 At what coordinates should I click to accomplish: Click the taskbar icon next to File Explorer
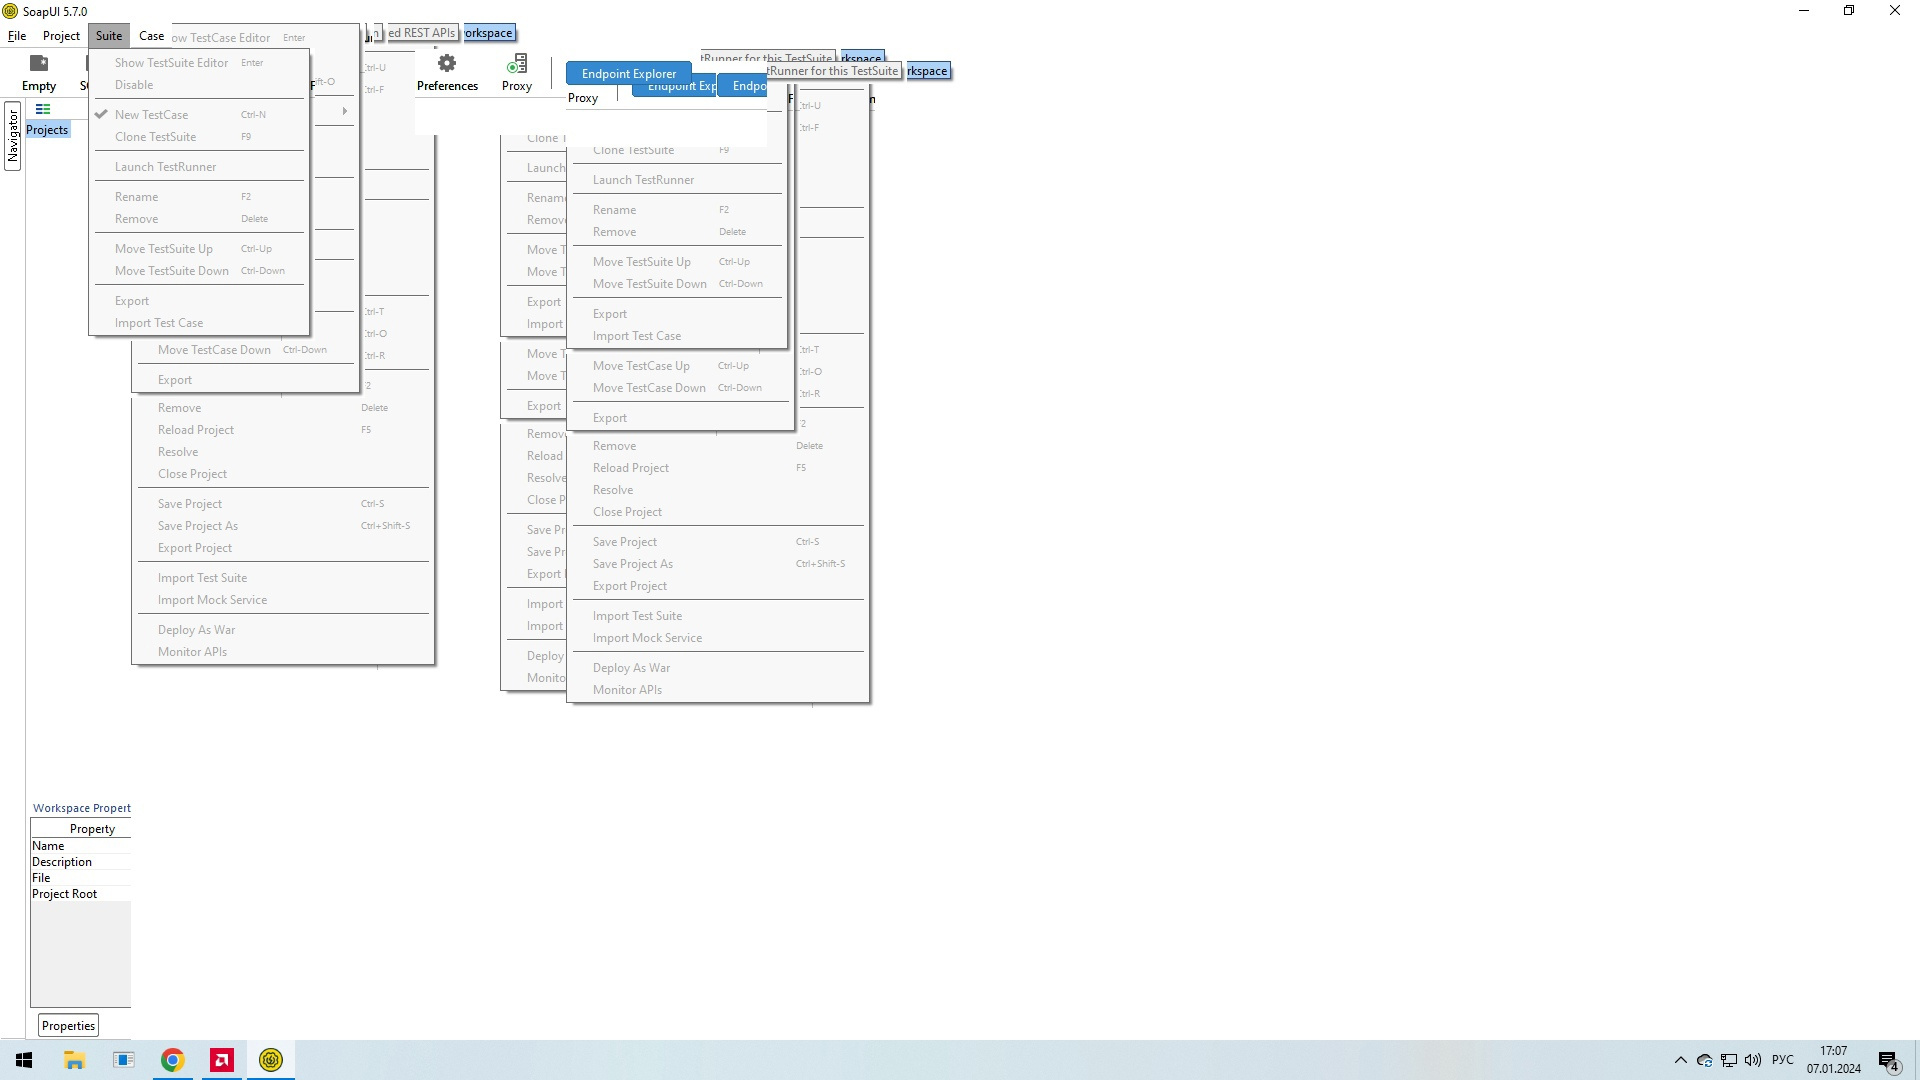(x=123, y=1060)
